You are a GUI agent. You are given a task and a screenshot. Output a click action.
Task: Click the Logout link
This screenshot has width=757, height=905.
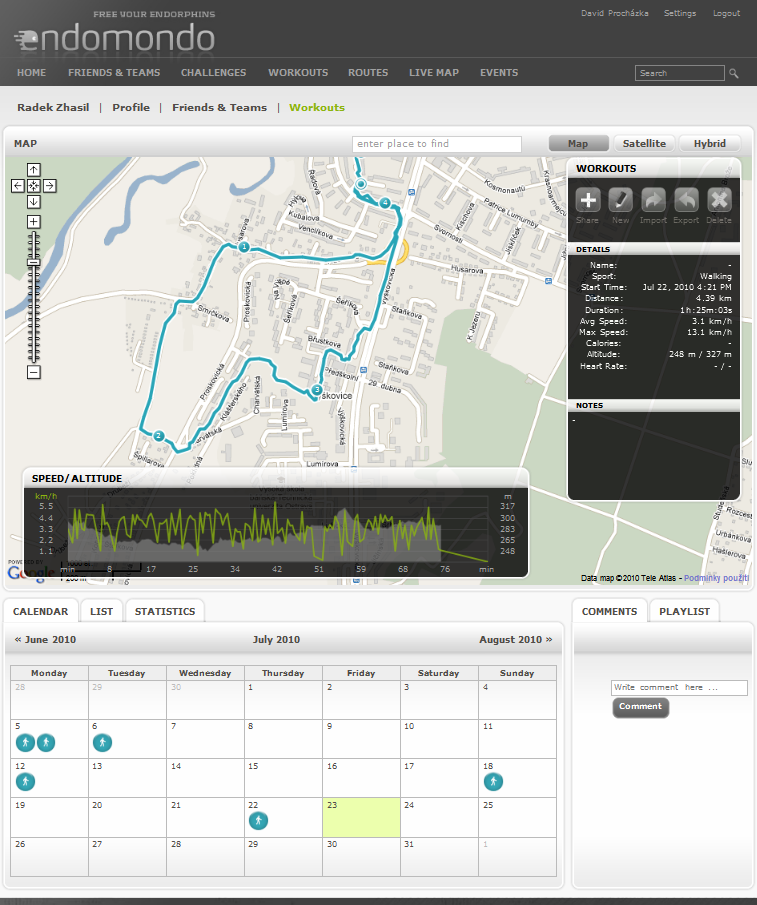click(x=726, y=13)
